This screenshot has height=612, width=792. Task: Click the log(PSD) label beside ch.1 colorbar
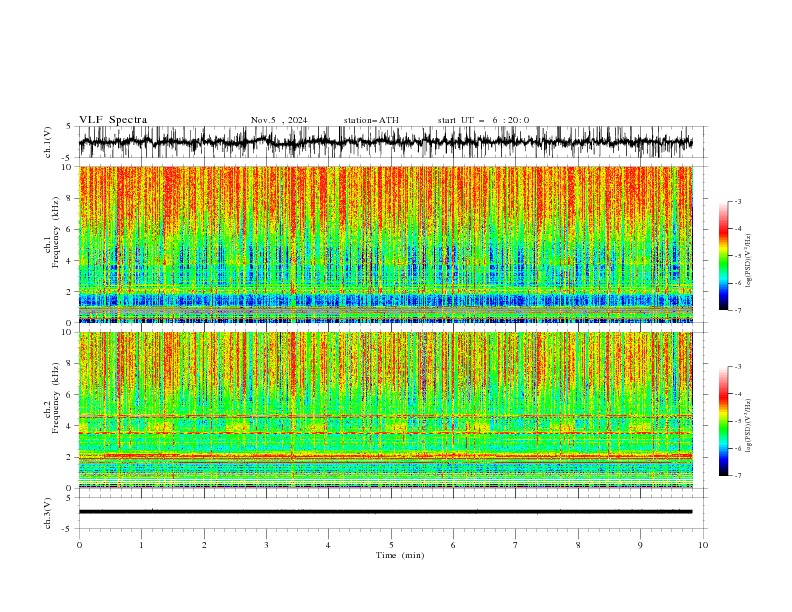tap(748, 261)
